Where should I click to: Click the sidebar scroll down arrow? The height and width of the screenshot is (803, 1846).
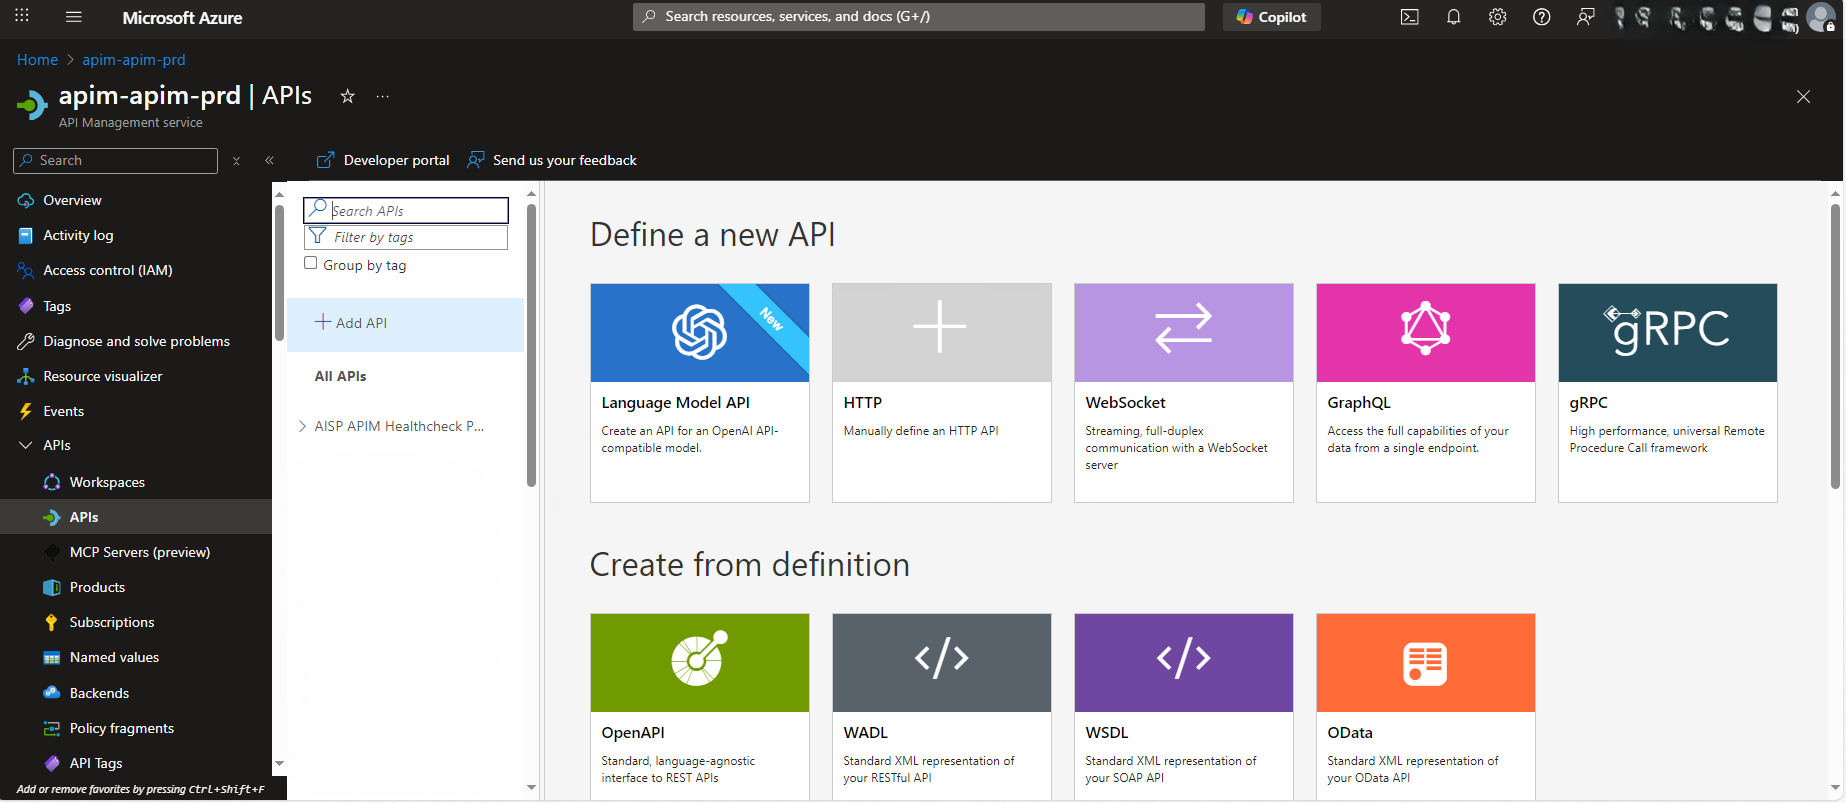[x=279, y=764]
